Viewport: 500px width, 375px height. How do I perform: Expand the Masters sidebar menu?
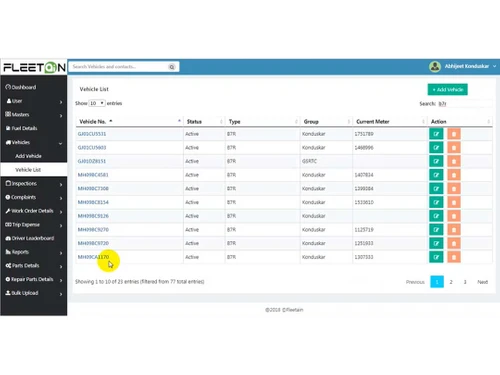(x=34, y=115)
